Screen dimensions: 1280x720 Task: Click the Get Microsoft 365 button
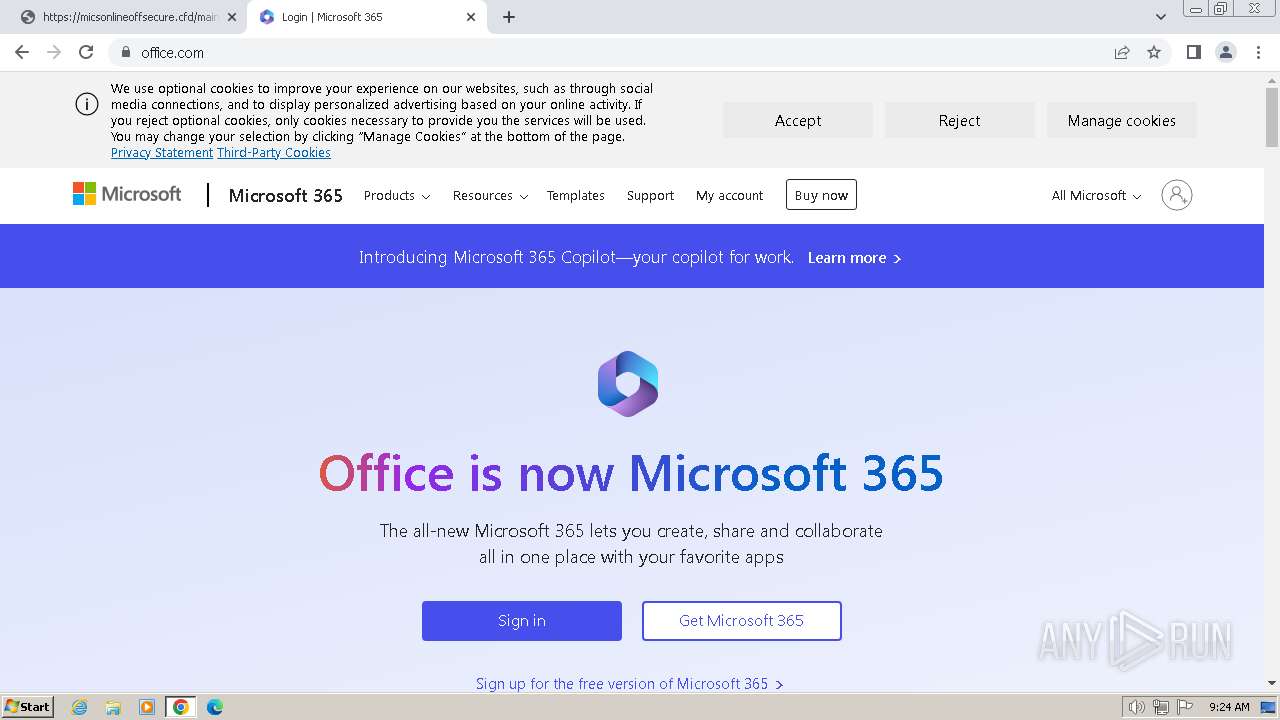[x=742, y=621]
